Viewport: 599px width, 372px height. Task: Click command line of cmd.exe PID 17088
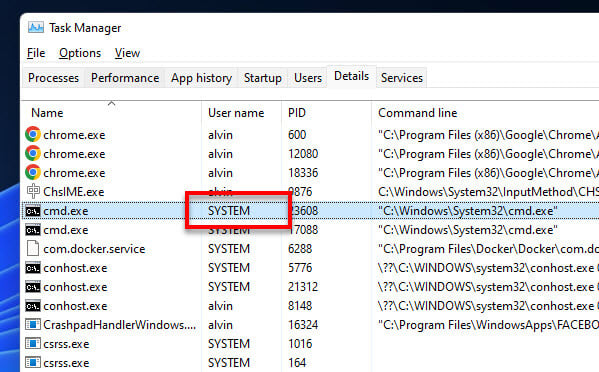(x=468, y=230)
